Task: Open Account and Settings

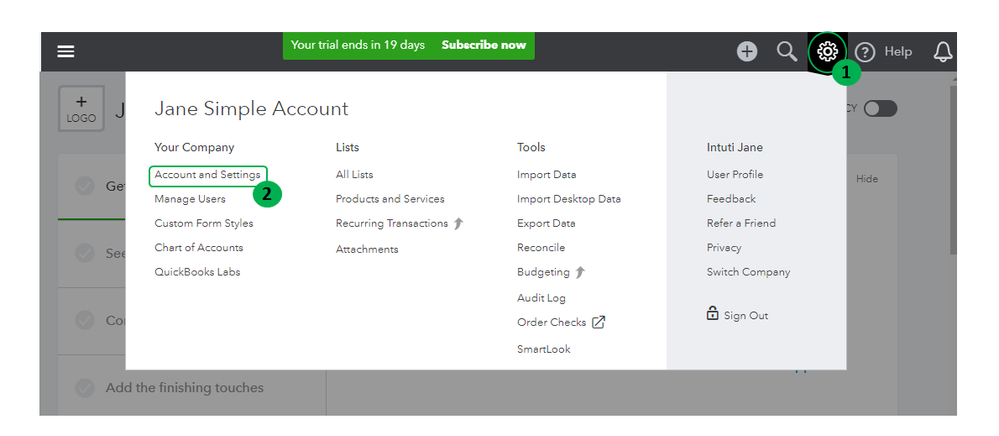Action: pyautogui.click(x=207, y=175)
